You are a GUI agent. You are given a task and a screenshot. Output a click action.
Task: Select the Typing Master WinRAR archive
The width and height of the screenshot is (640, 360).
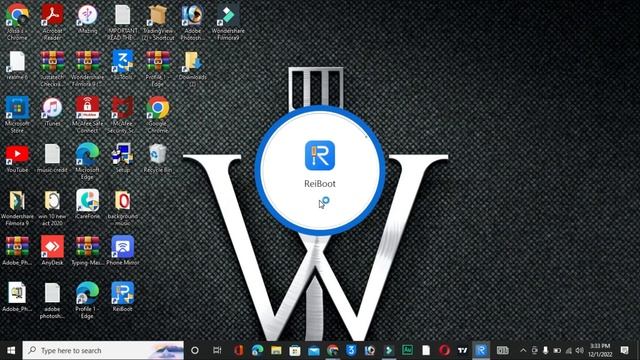pos(87,250)
